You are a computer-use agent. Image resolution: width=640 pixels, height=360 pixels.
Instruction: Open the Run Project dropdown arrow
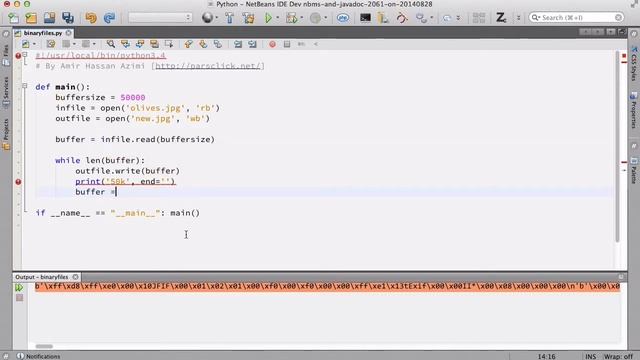pyautogui.click(x=278, y=18)
